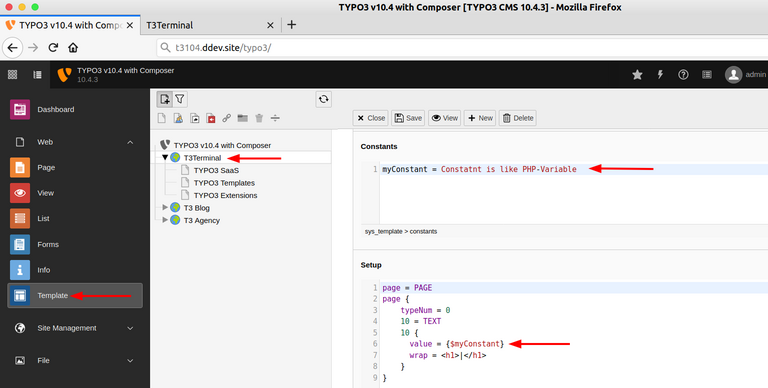Click the File module image icon
Image resolution: width=768 pixels, height=388 pixels.
(20, 361)
